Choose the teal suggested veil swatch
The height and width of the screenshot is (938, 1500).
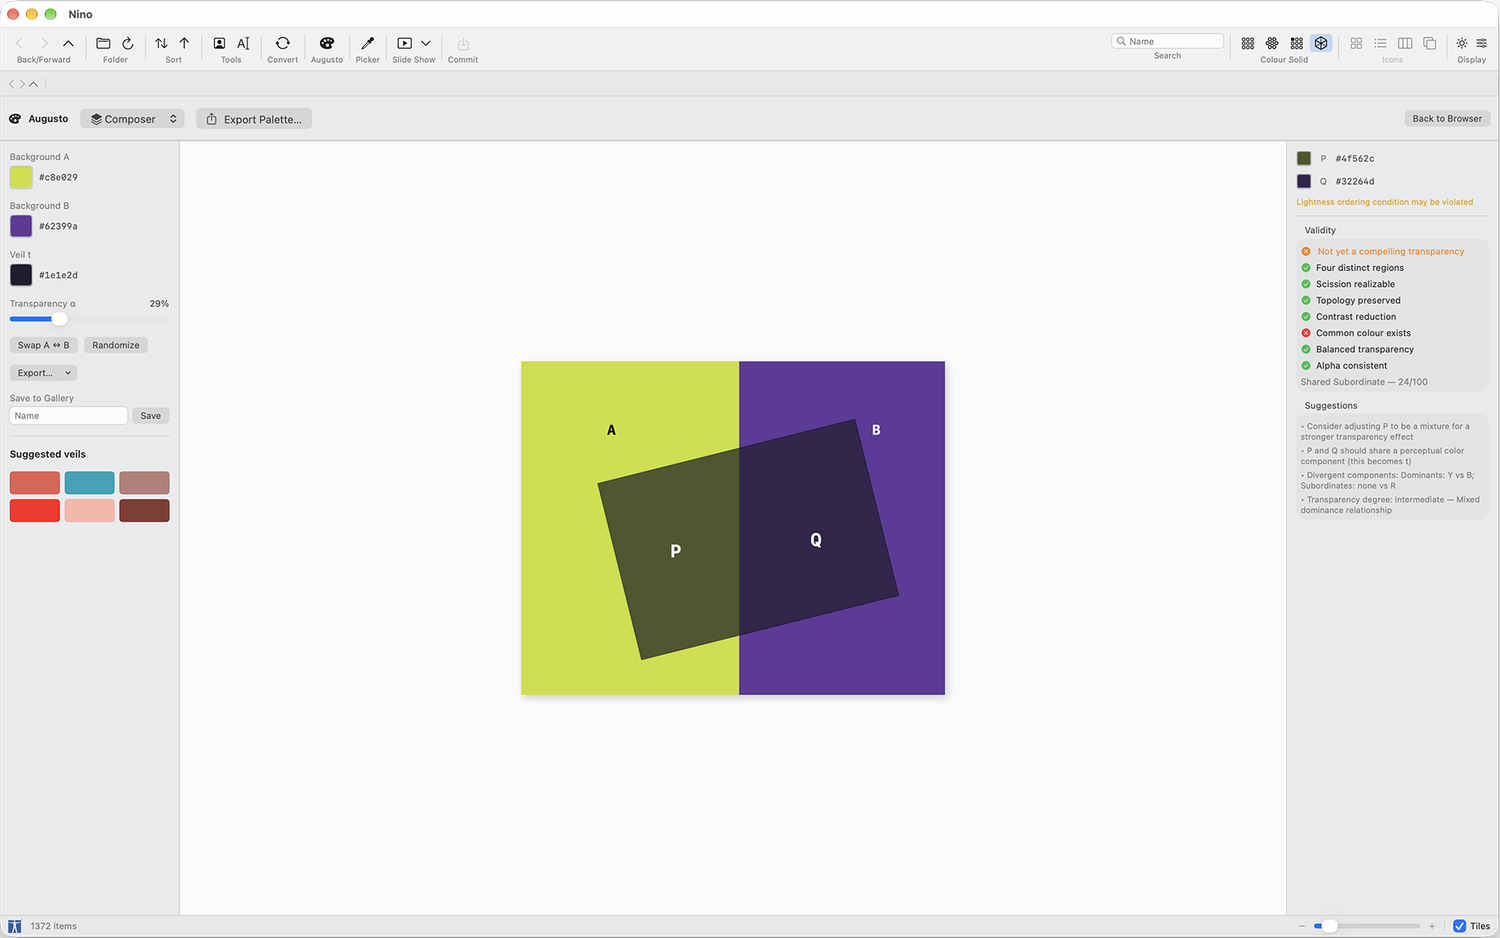[x=89, y=483]
